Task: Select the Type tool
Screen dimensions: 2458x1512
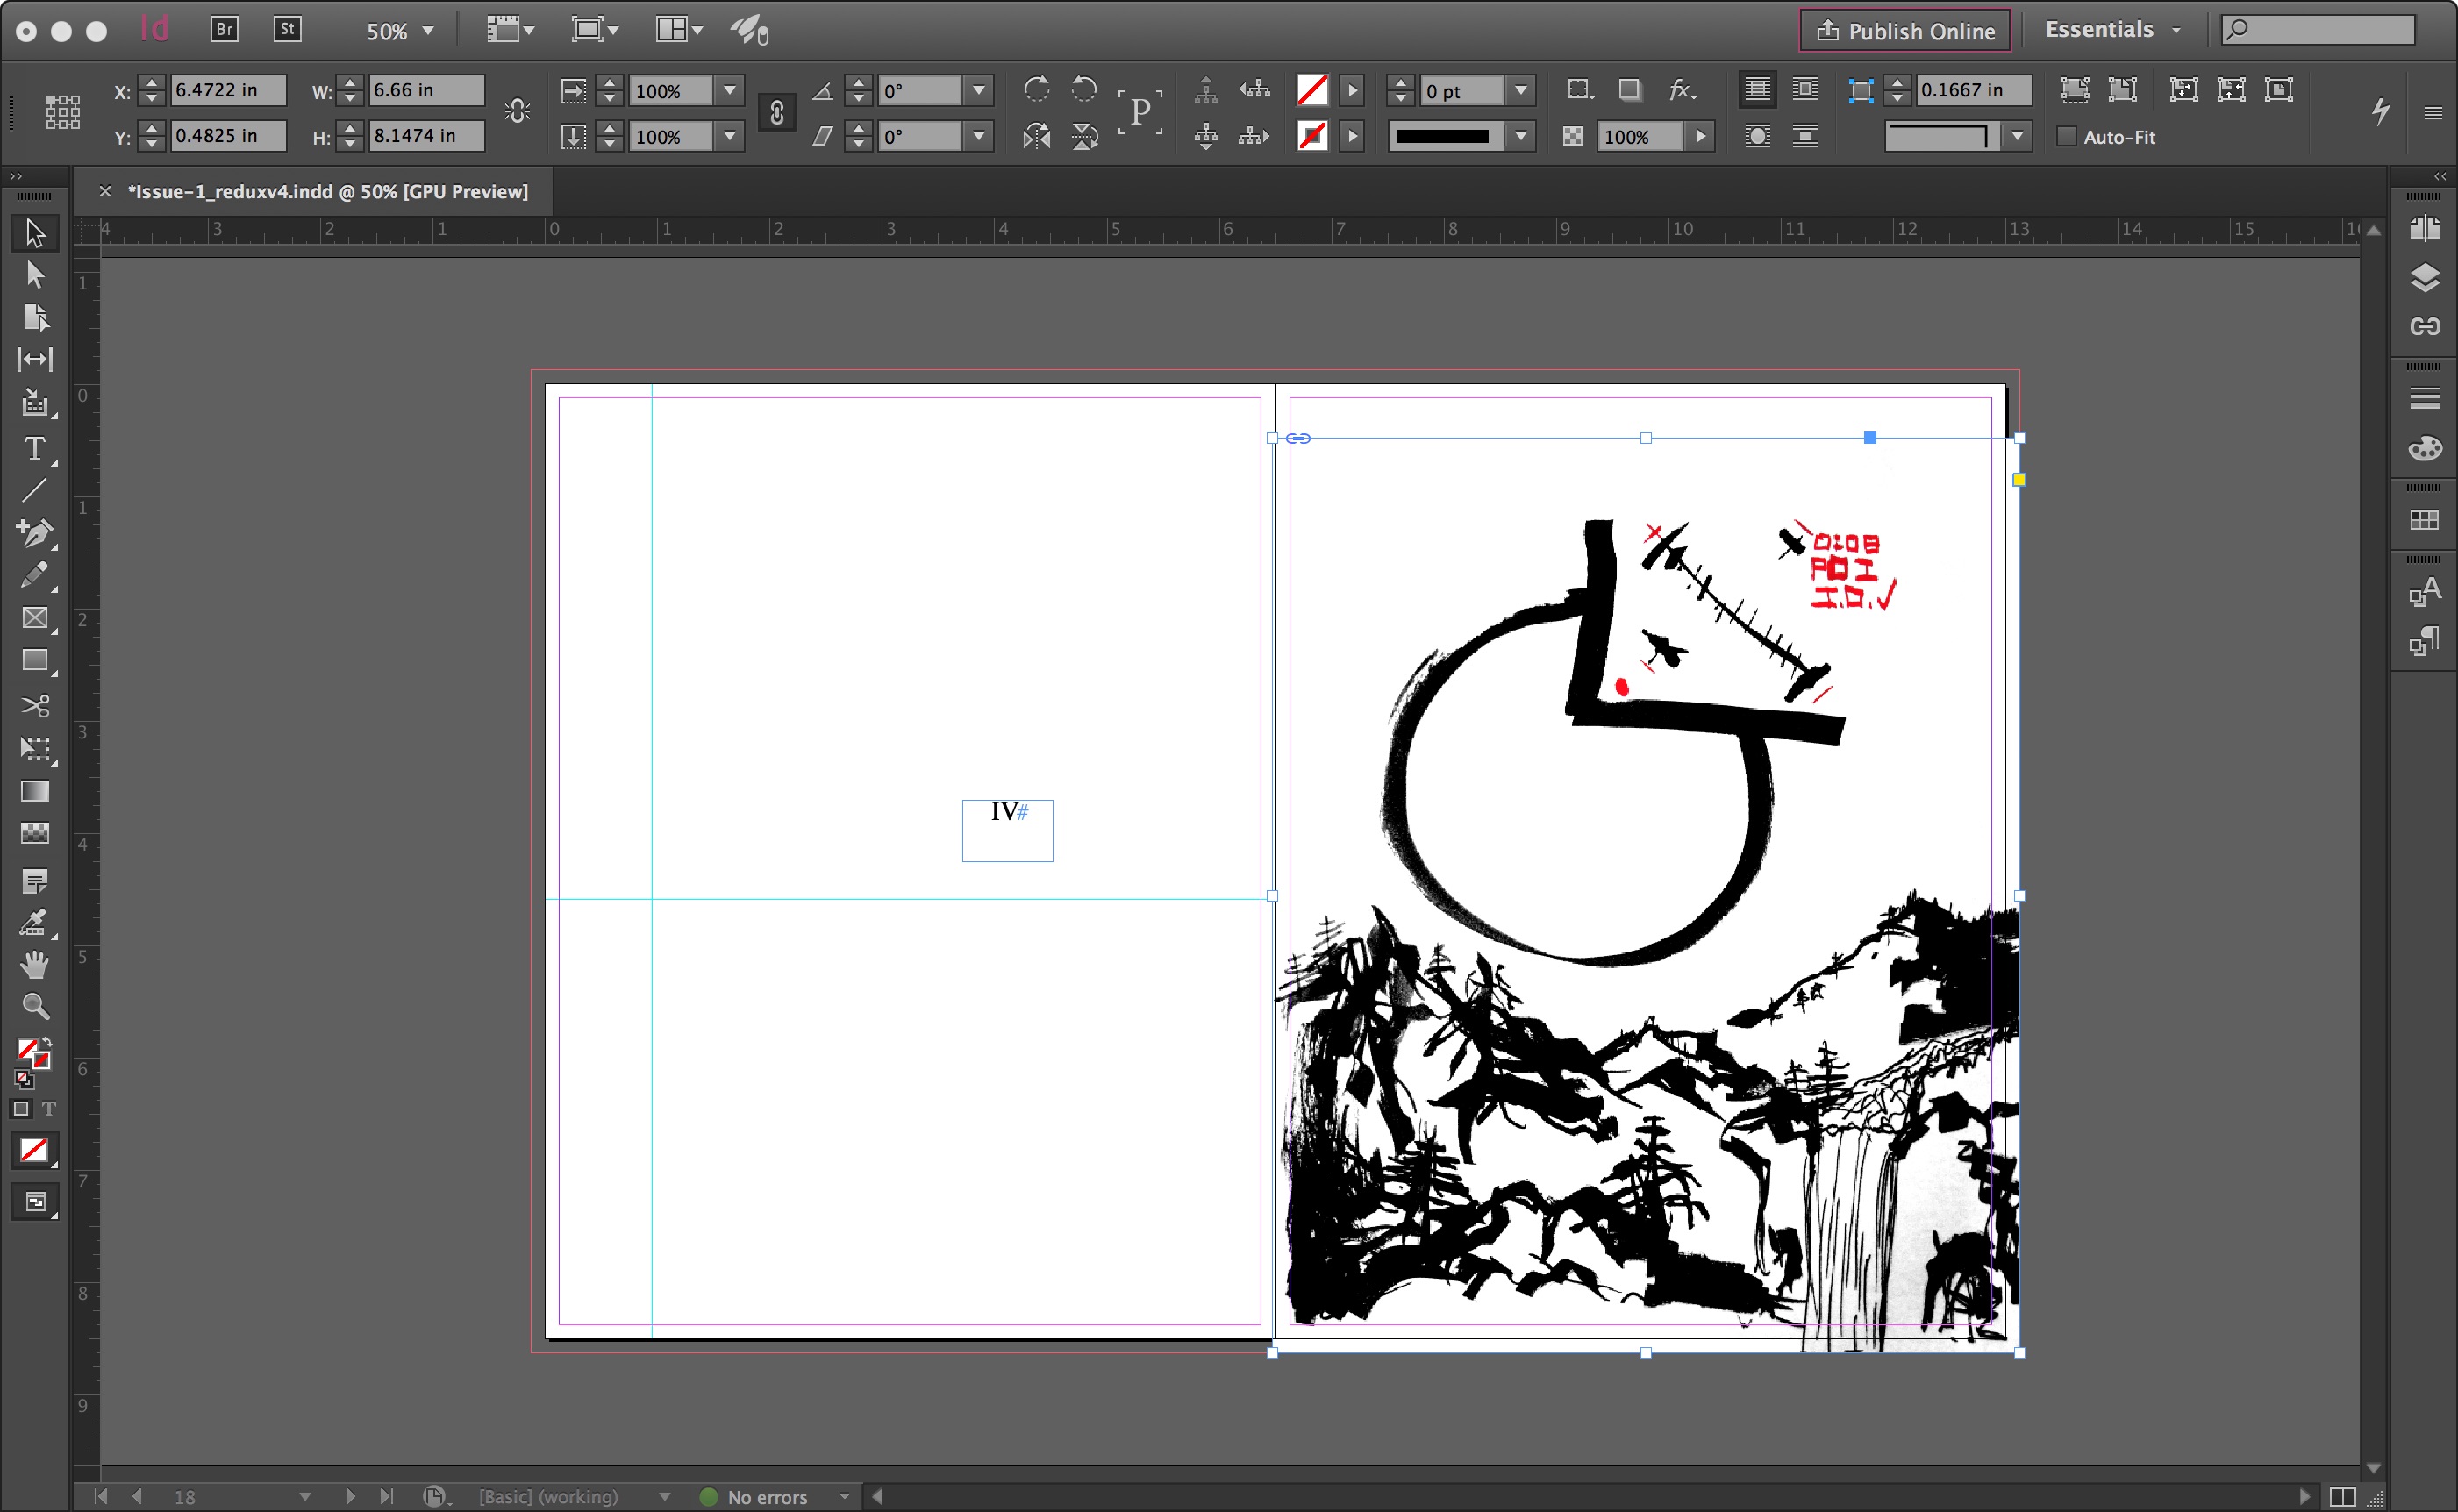Action: click(34, 449)
